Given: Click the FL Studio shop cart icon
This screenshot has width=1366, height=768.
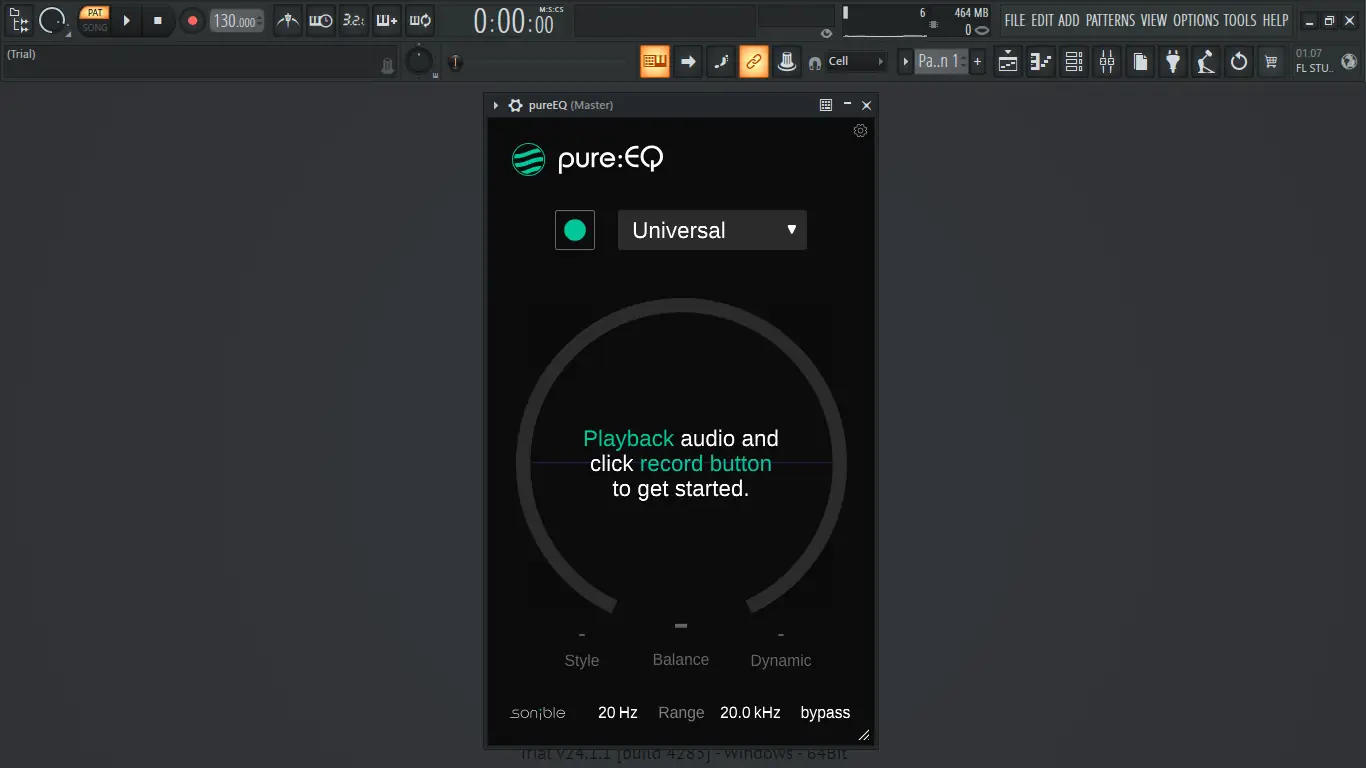Looking at the screenshot, I should click(1271, 61).
